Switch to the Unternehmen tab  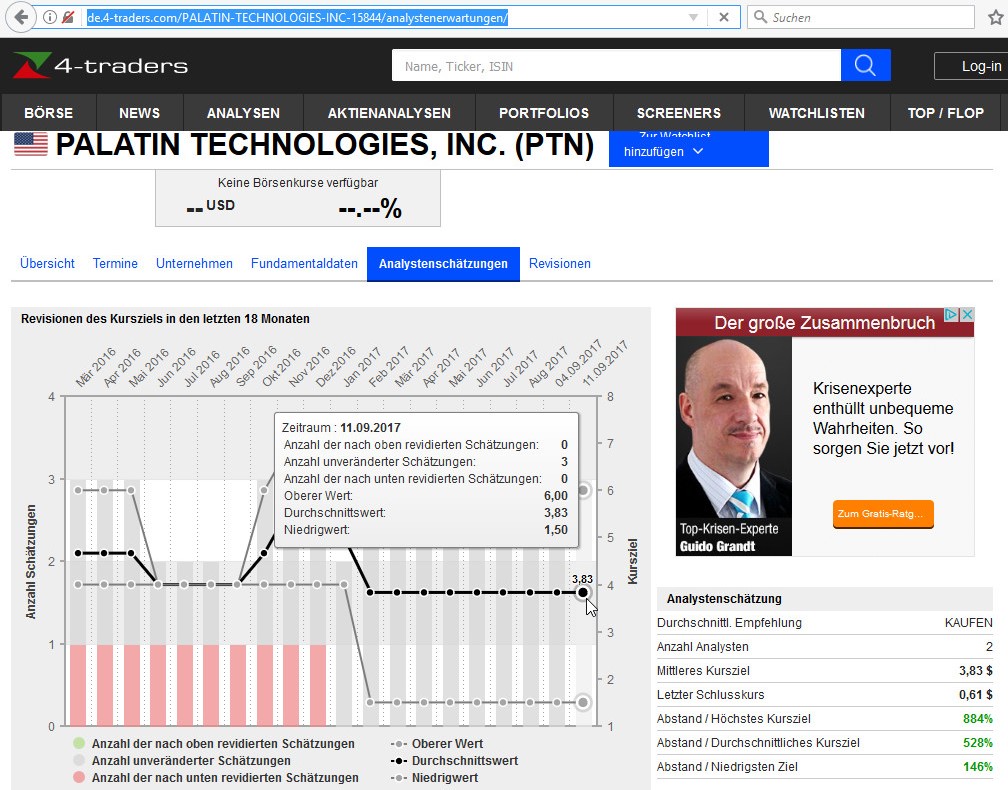tap(194, 264)
